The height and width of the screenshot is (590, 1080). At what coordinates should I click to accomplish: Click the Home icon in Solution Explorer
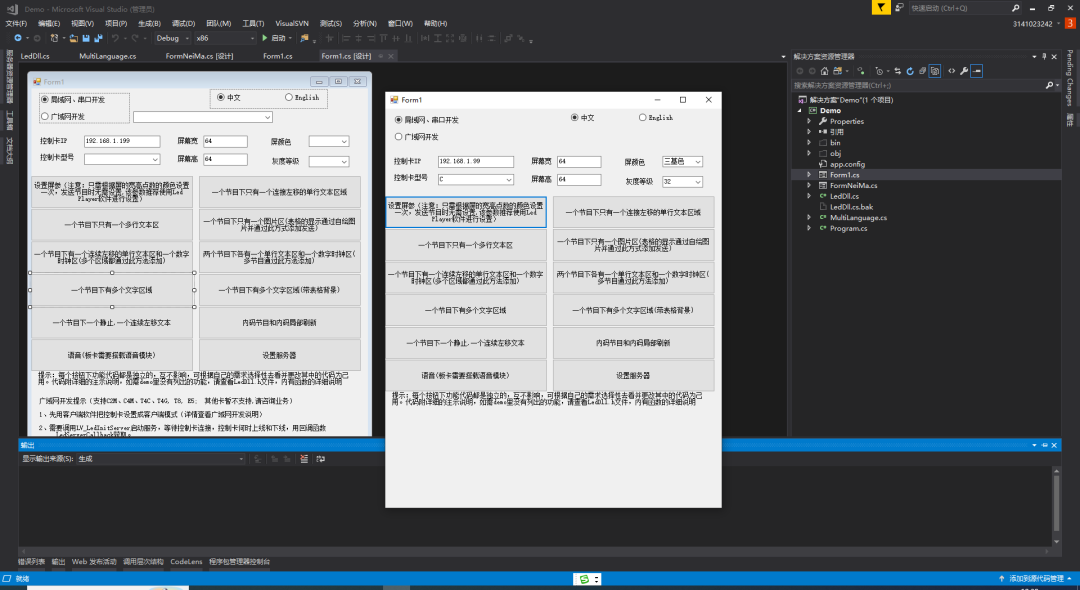[823, 71]
